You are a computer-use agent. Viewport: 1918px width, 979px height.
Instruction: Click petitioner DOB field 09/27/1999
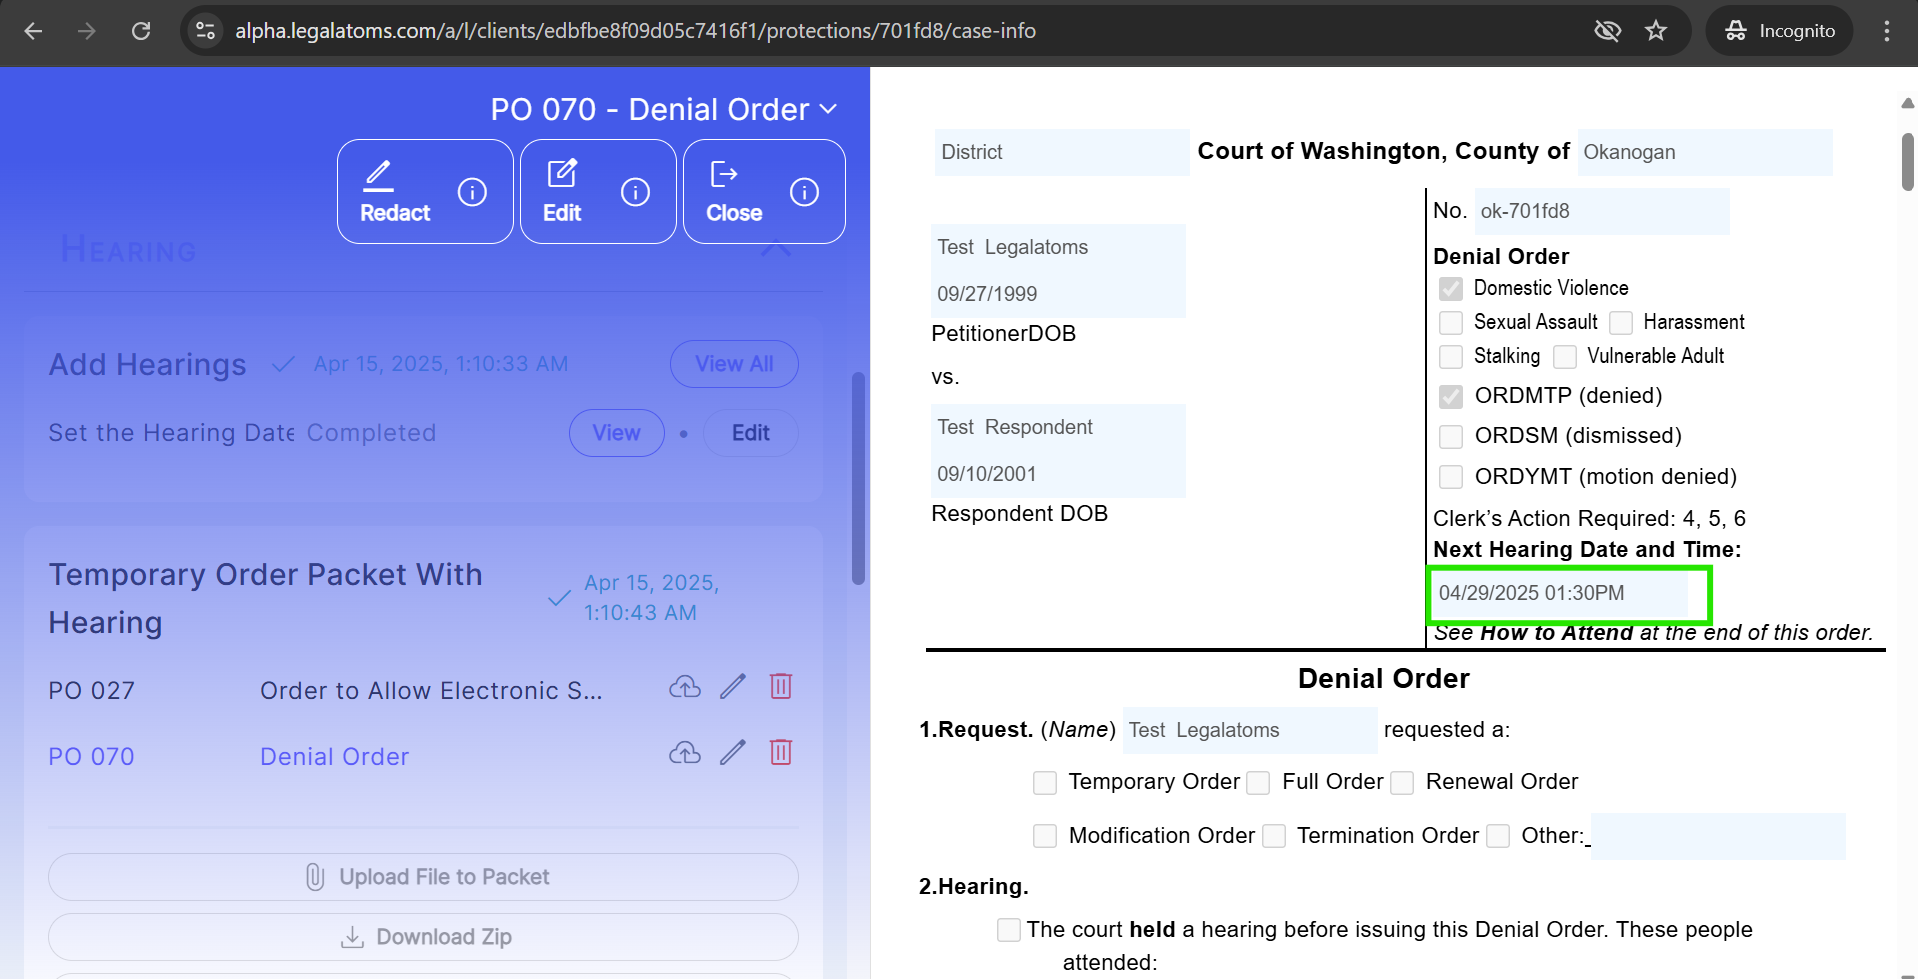tap(1058, 294)
